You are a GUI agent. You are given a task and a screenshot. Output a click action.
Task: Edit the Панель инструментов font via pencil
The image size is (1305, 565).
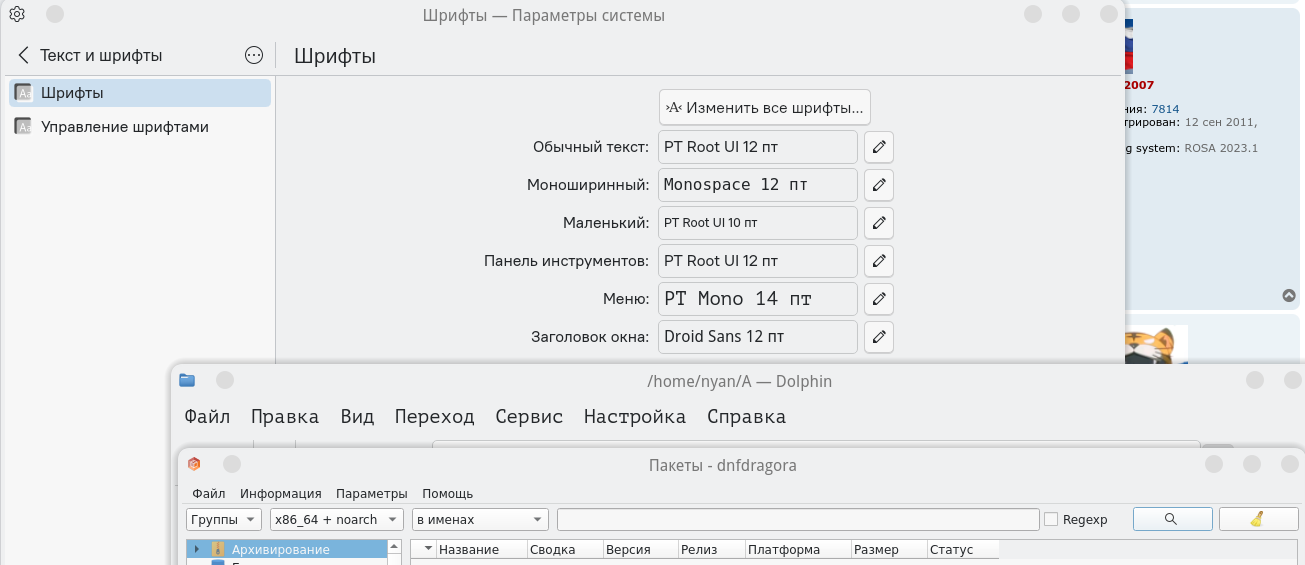tap(878, 261)
